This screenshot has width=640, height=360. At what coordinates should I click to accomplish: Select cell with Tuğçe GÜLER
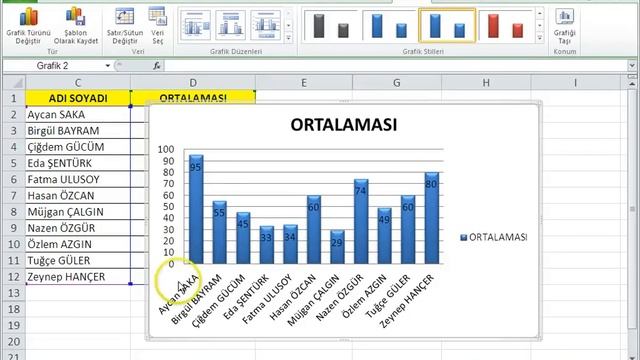(78, 260)
